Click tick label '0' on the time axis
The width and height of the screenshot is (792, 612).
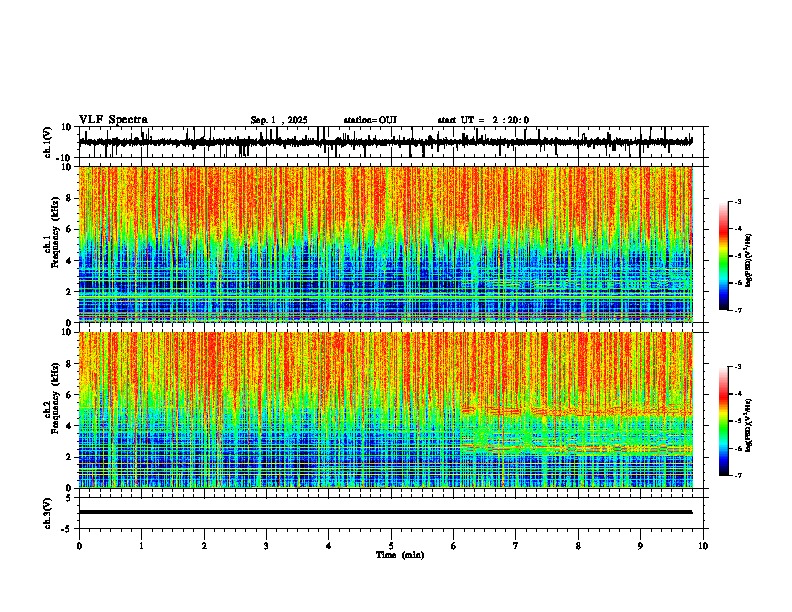[79, 546]
